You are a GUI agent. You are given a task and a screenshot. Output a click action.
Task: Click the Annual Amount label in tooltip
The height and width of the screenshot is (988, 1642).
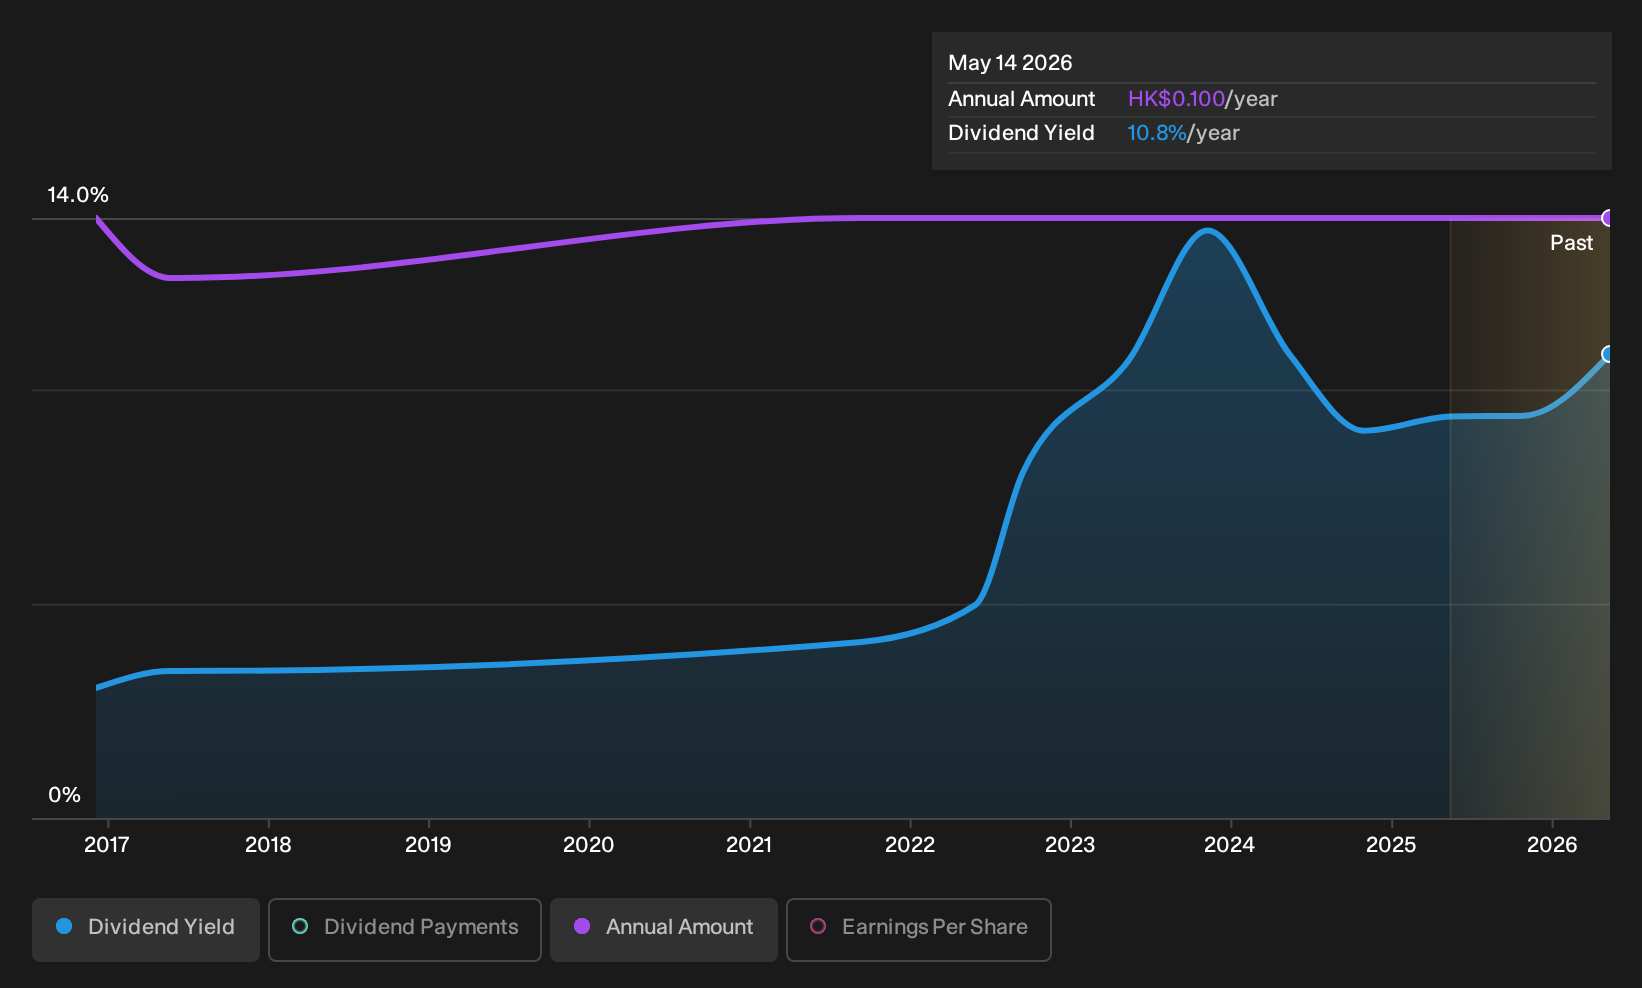pyautogui.click(x=1021, y=99)
